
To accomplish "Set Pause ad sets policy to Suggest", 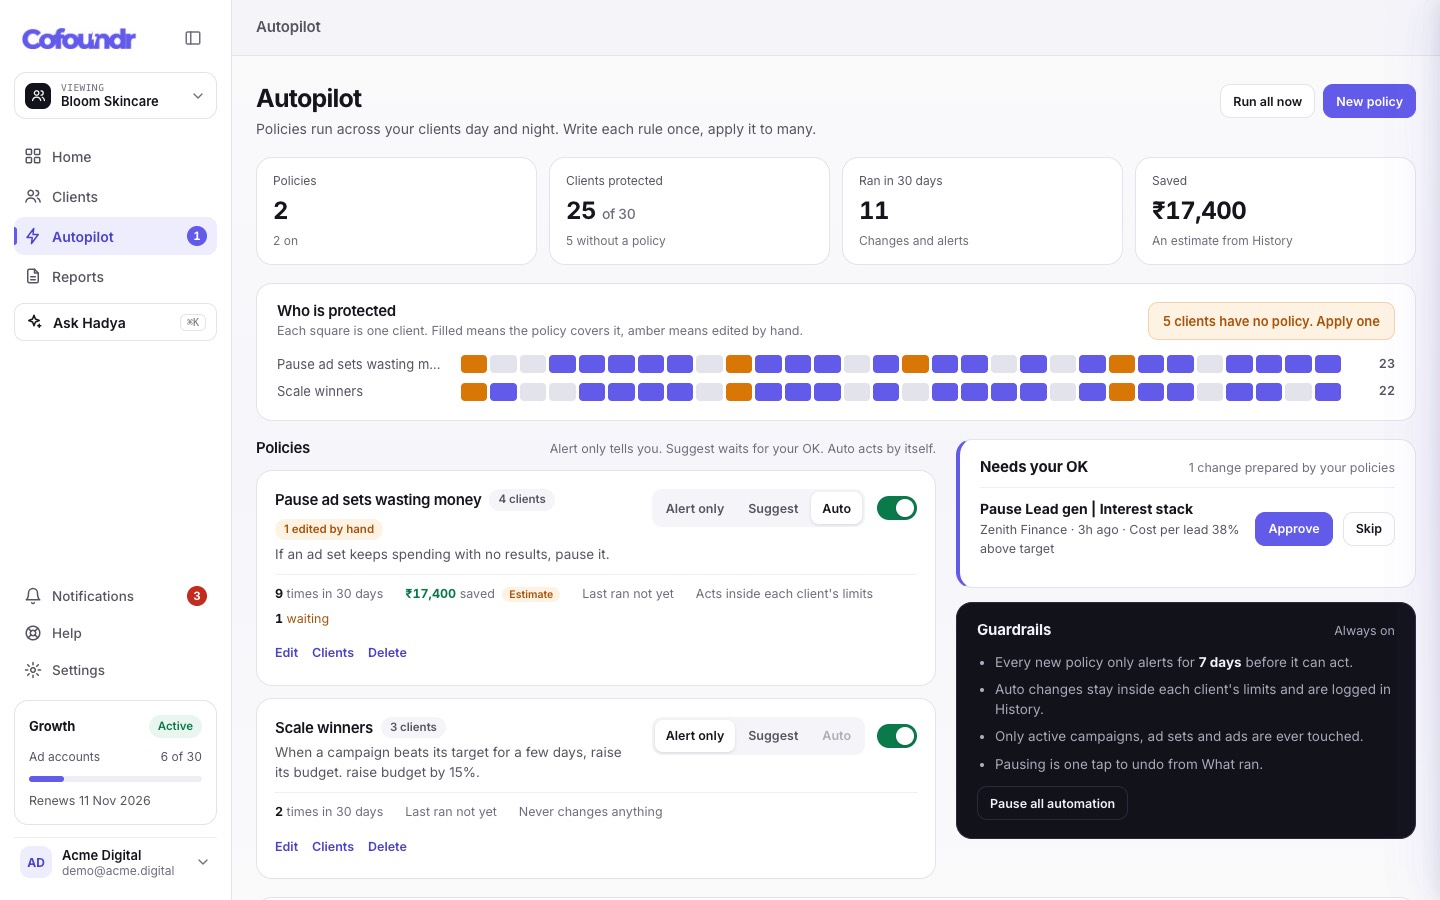I will pos(773,508).
